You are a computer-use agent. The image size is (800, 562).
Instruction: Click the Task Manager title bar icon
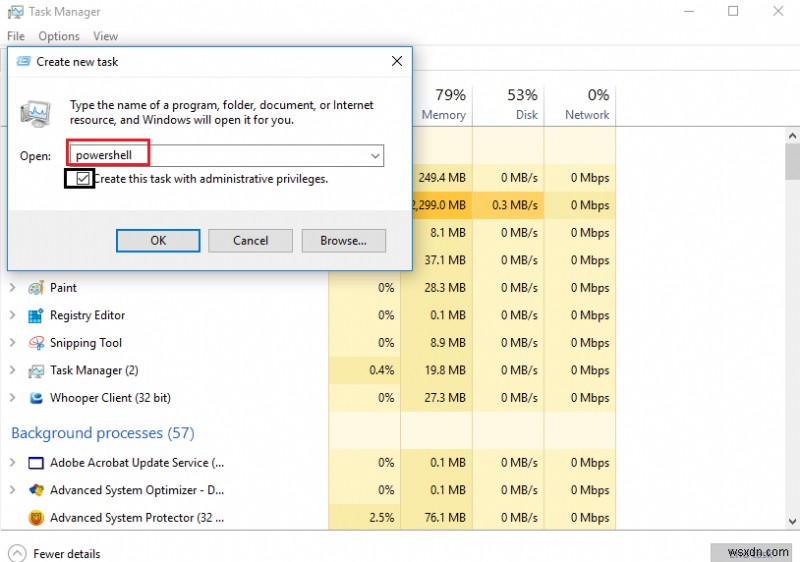pyautogui.click(x=15, y=12)
